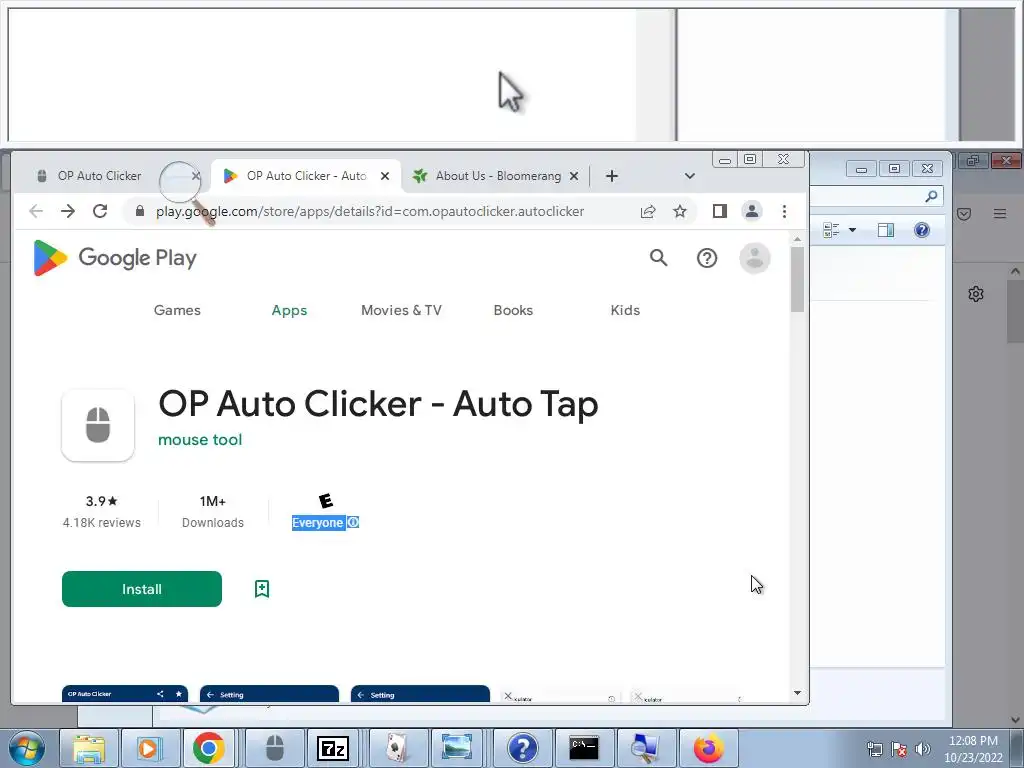
Task: Switch to Firefox on taskbar
Action: coord(709,748)
